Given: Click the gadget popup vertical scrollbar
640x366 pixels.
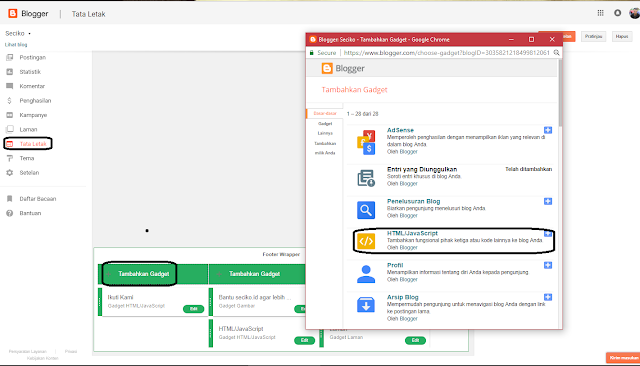Looking at the screenshot, I should tap(560, 94).
